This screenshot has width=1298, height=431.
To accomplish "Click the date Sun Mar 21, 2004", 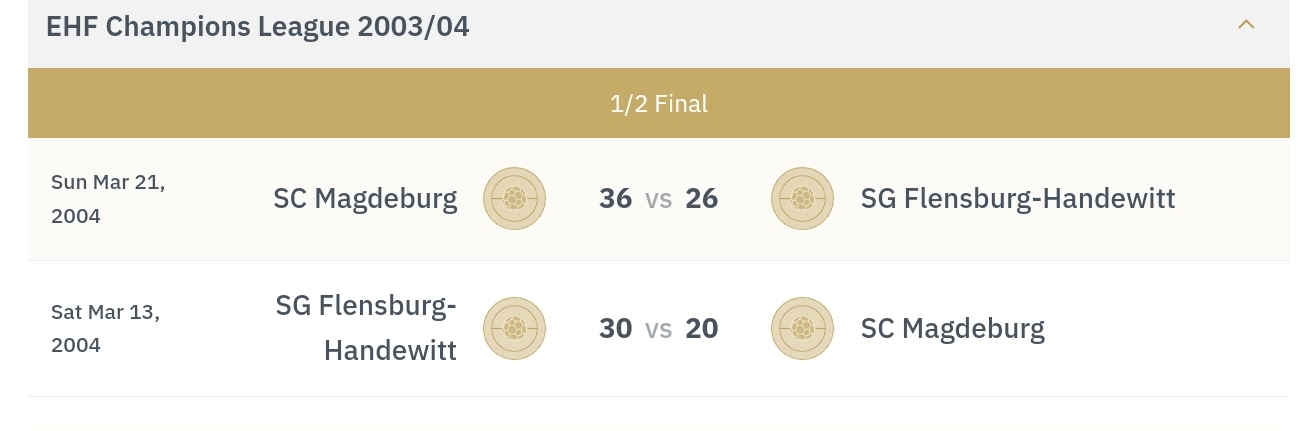I will point(108,199).
